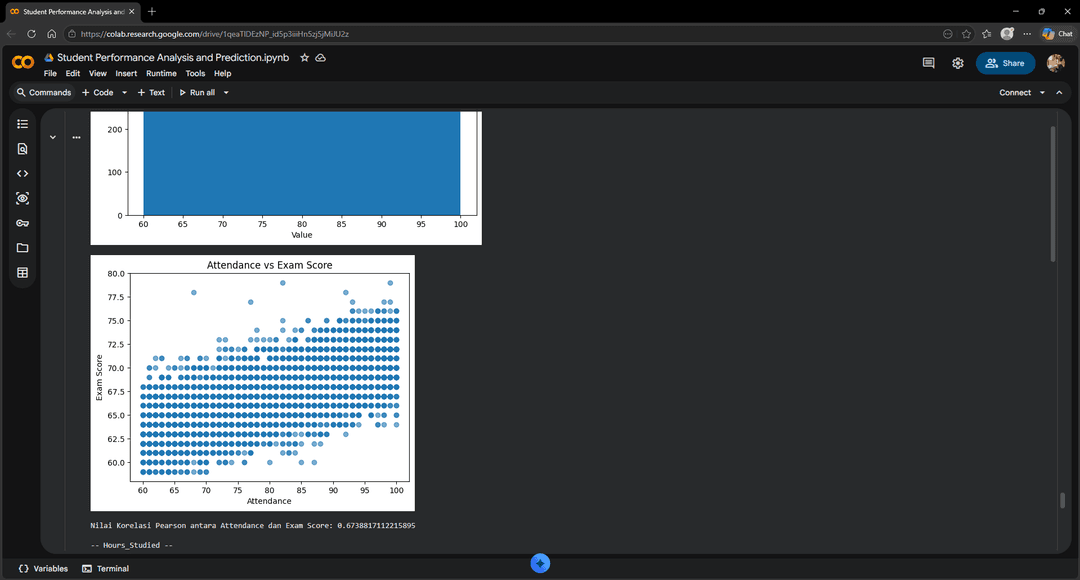Click the Attendance vs Exam Score plot
Screen dimensions: 1080x580
(252, 383)
